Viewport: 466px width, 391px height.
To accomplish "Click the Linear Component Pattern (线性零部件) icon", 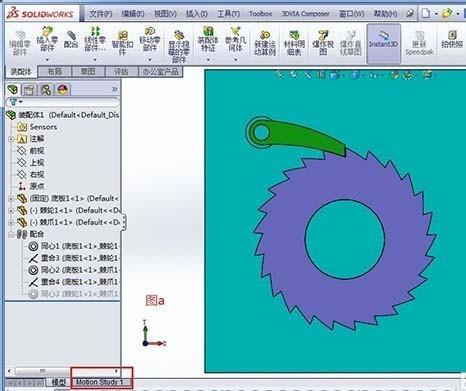I will point(95,31).
